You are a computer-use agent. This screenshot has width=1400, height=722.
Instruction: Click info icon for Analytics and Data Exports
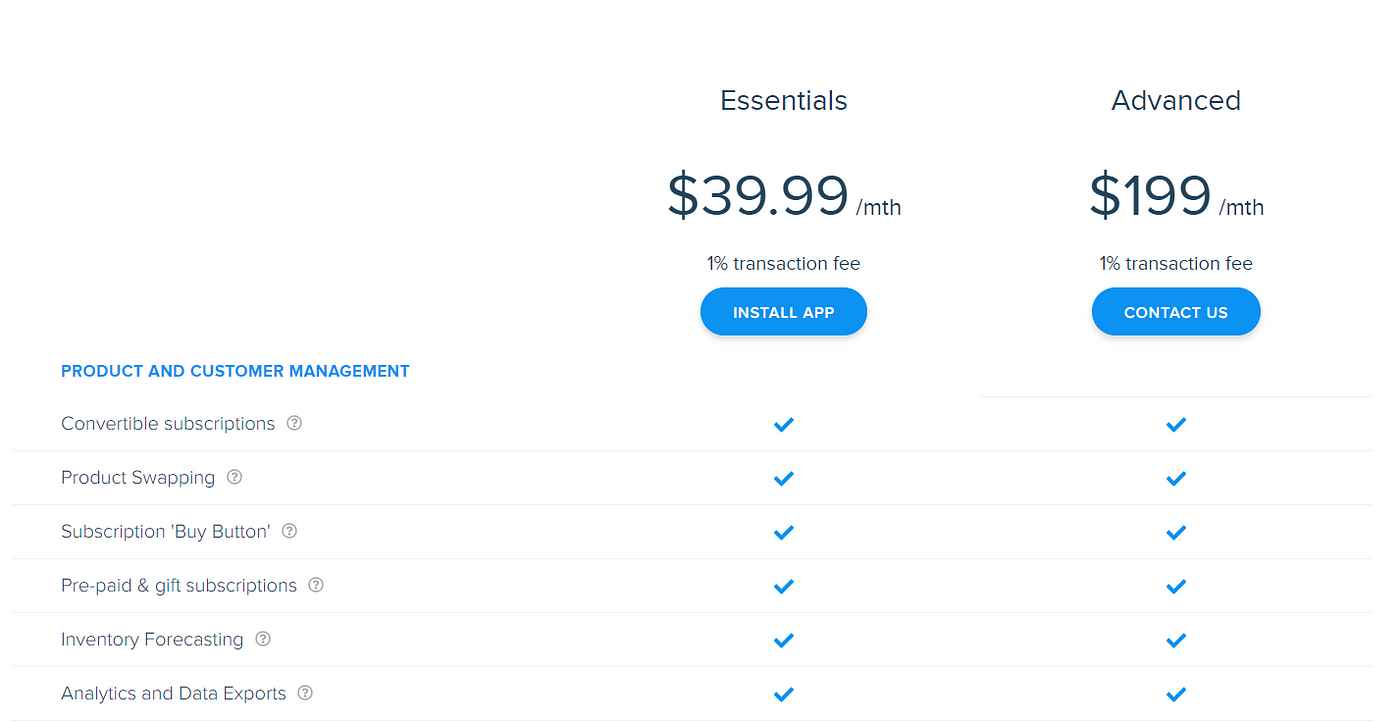(306, 693)
